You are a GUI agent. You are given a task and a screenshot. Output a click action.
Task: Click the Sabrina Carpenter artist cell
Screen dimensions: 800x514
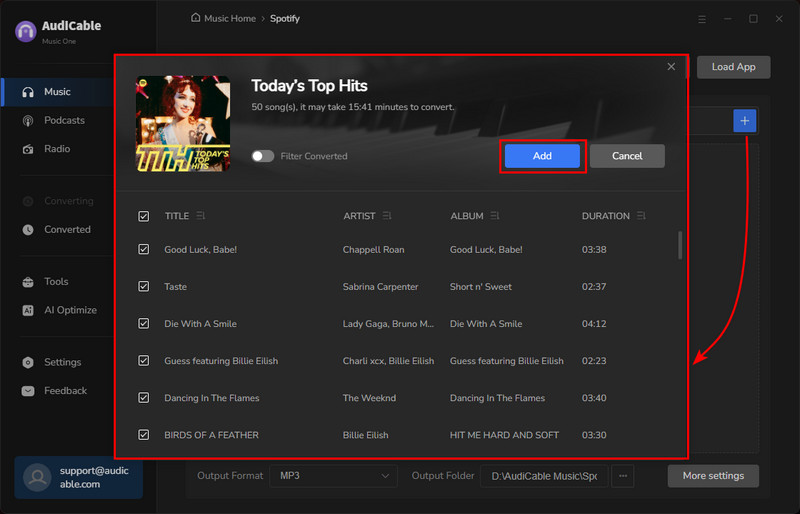[x=380, y=287]
